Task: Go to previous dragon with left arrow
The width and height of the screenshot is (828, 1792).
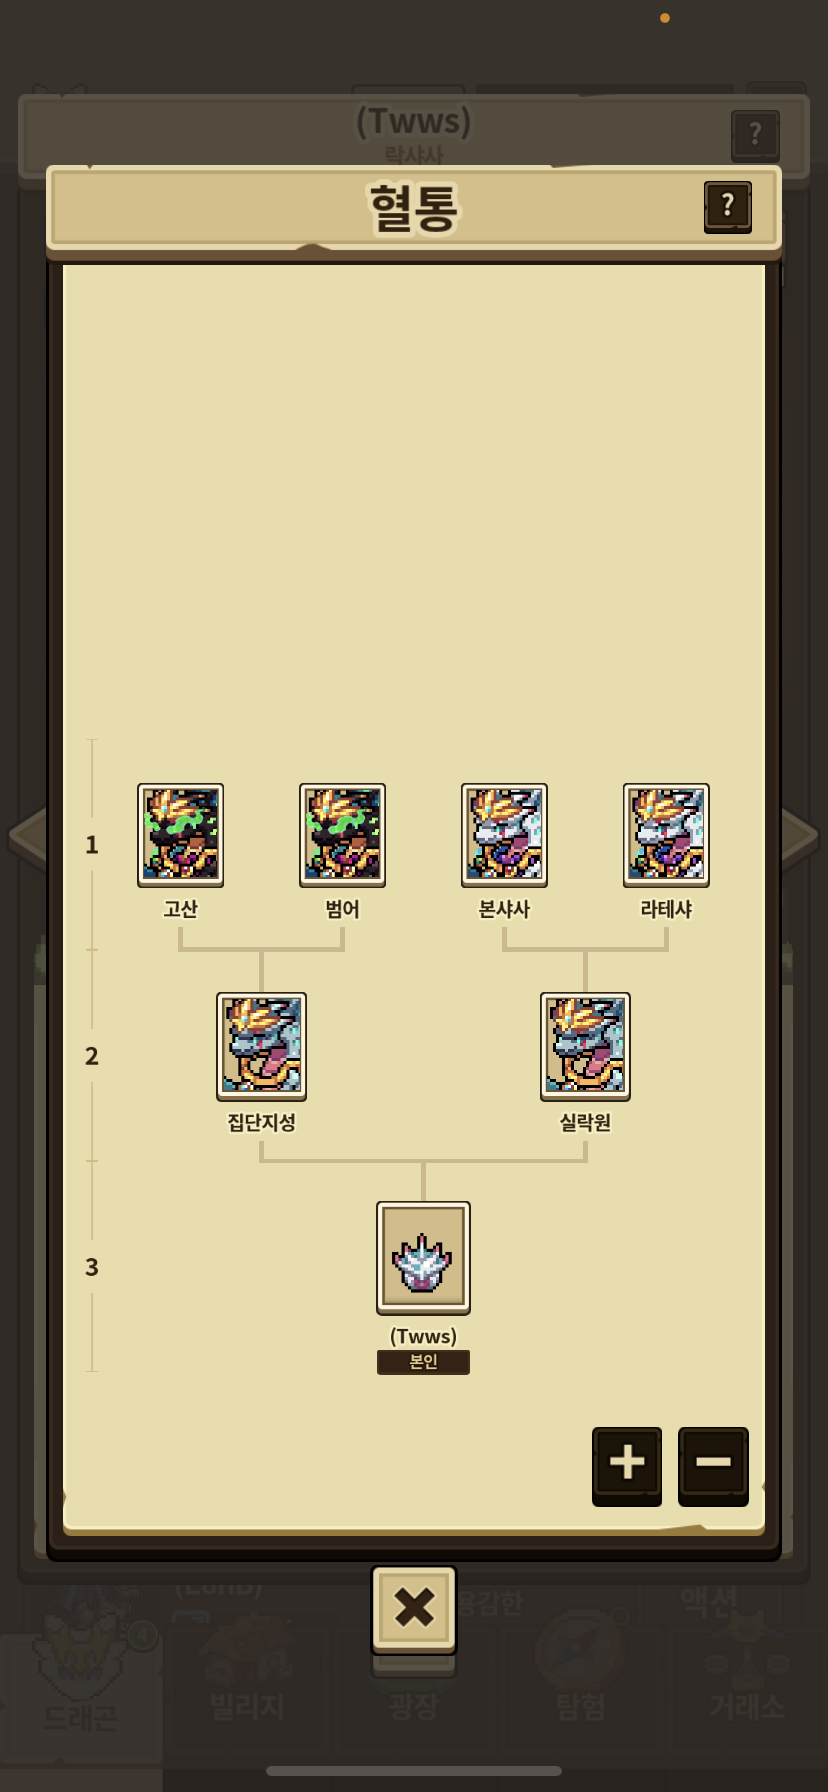Action: (x=27, y=835)
